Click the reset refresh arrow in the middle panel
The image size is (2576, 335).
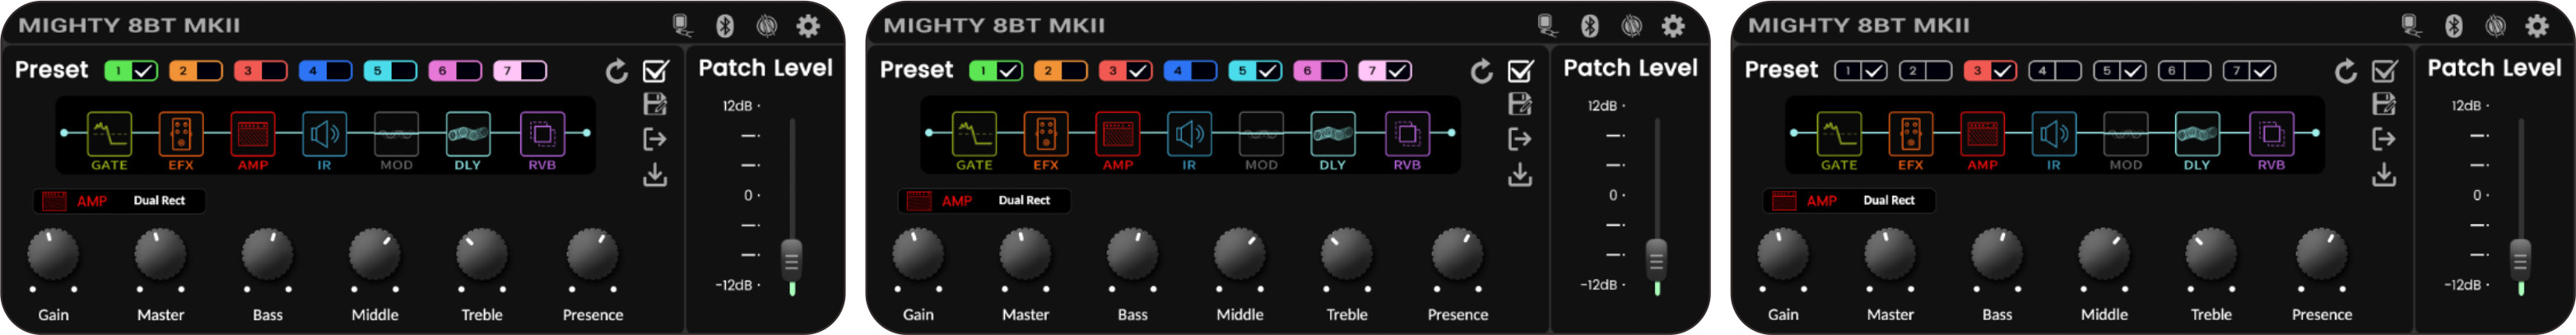pos(1481,71)
